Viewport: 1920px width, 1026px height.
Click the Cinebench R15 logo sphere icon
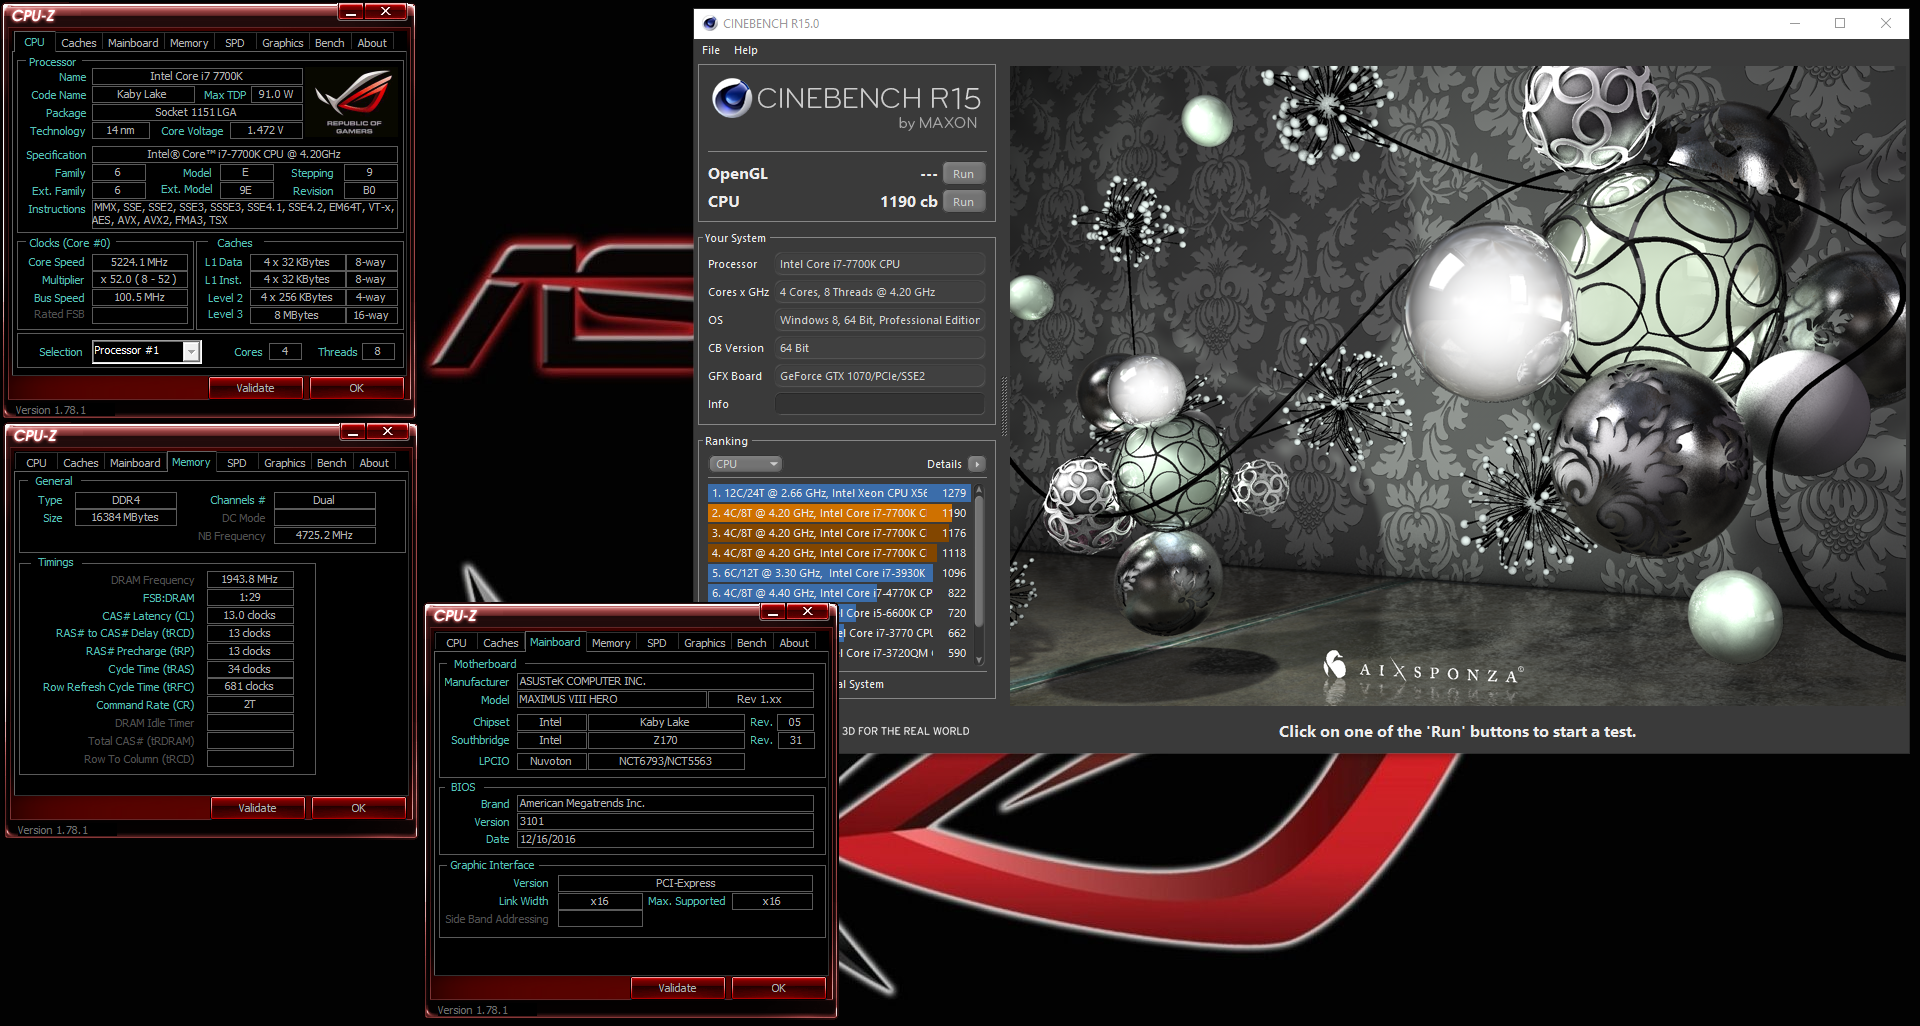tap(731, 98)
